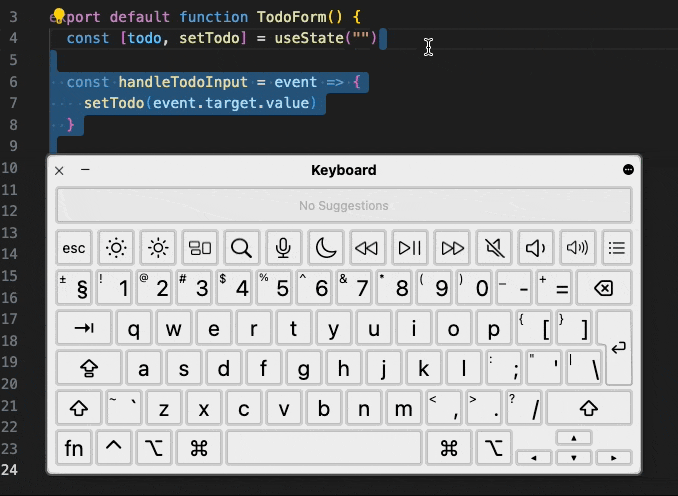Mute sound with the speaker-slash key
678x496 pixels.
click(494, 247)
